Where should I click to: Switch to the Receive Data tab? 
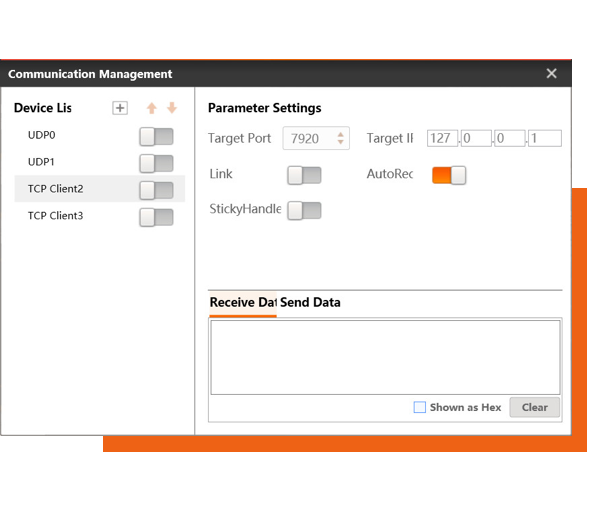click(242, 302)
